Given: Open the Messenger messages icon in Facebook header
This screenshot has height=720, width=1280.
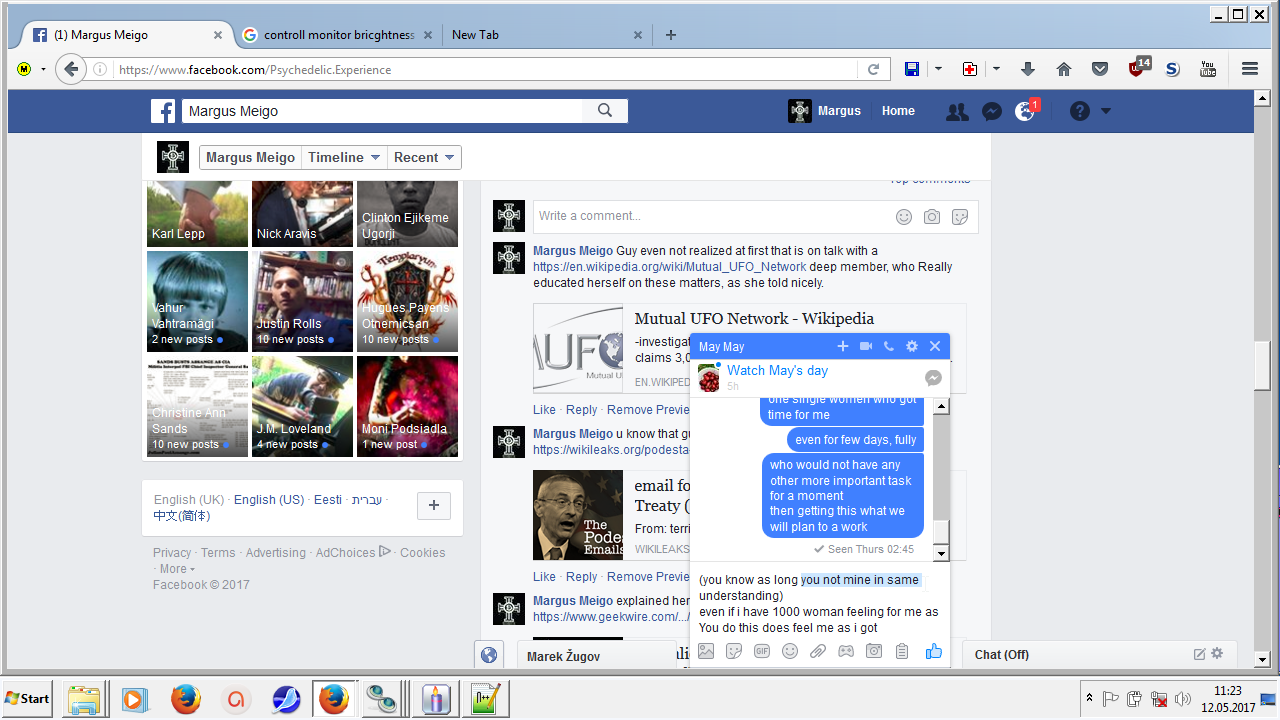Looking at the screenshot, I should pos(992,111).
